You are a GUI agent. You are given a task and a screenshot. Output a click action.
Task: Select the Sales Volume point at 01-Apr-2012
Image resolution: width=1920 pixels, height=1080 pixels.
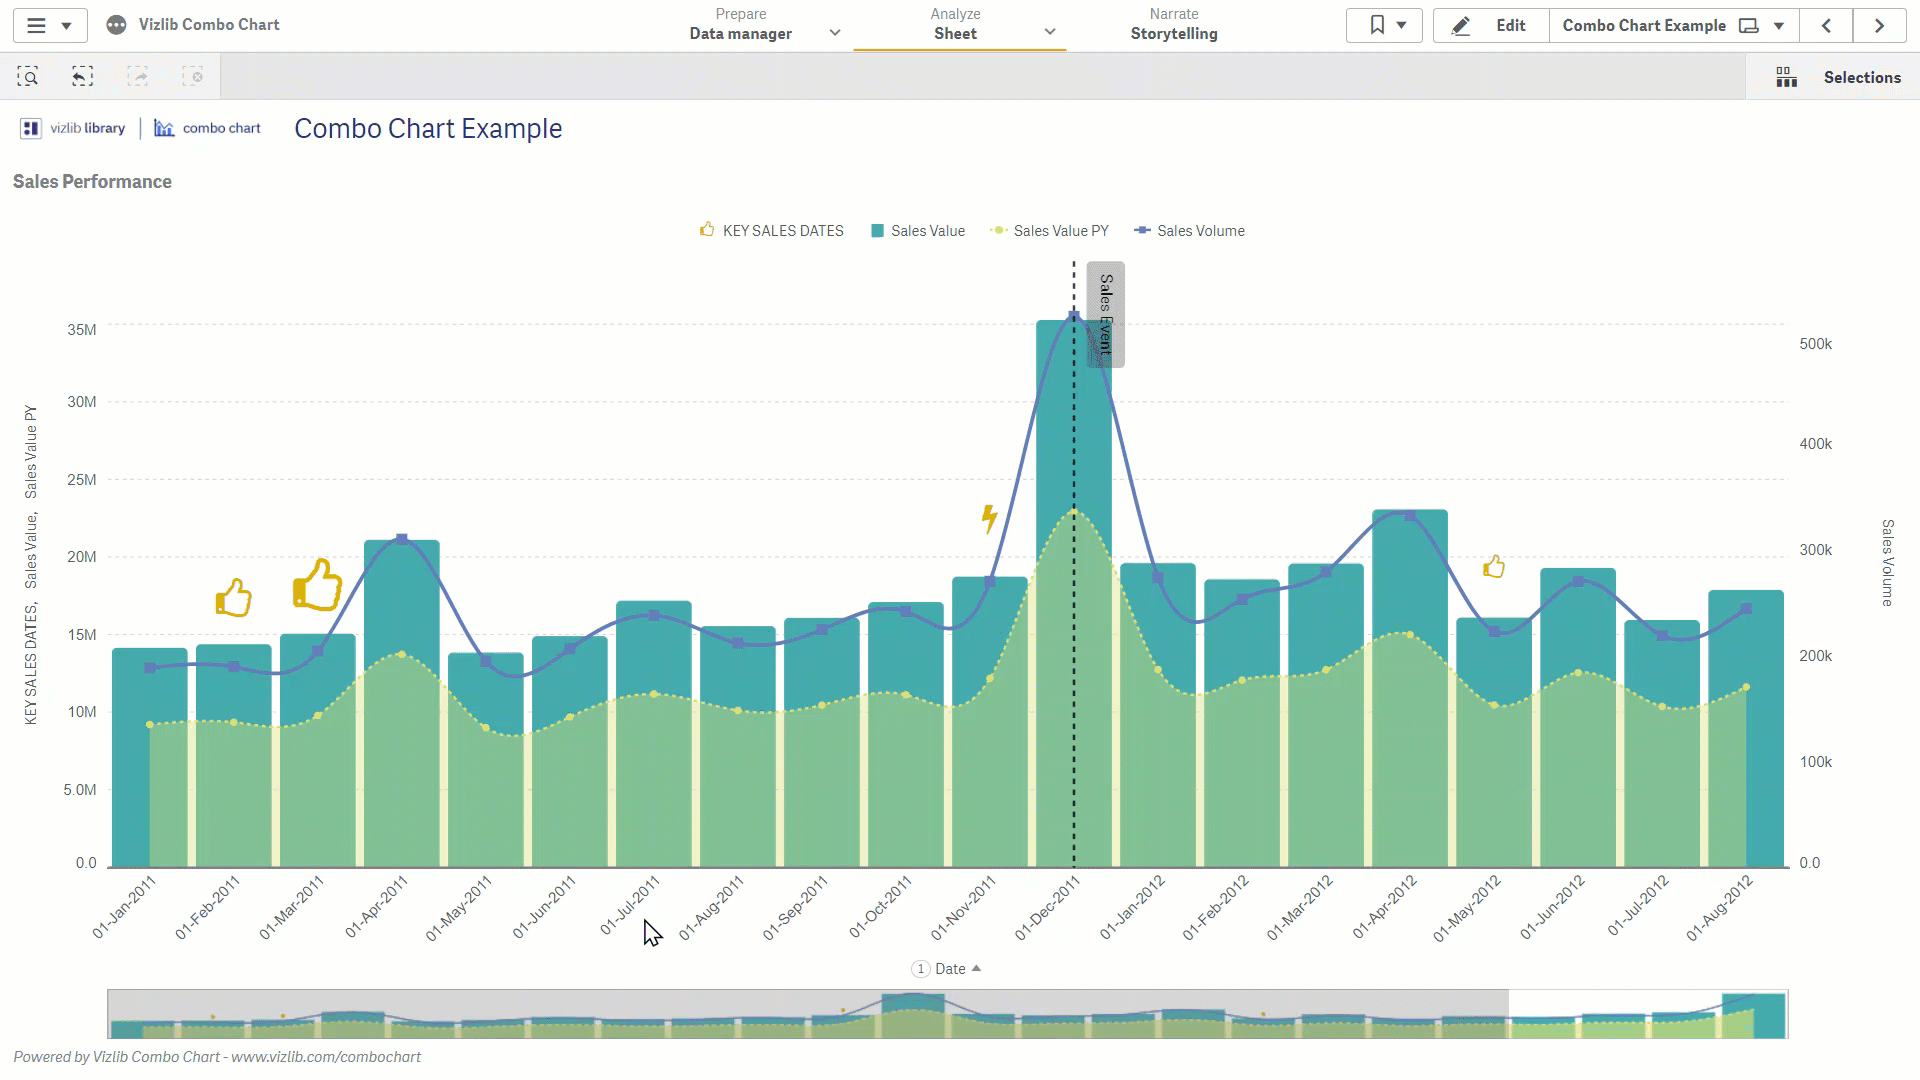(x=1410, y=516)
